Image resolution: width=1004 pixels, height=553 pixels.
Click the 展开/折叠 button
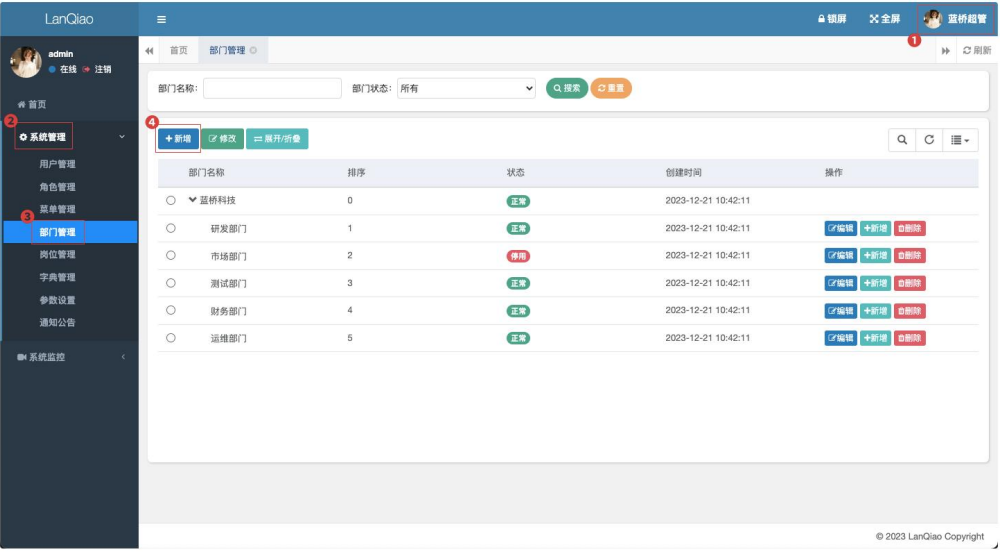[277, 139]
